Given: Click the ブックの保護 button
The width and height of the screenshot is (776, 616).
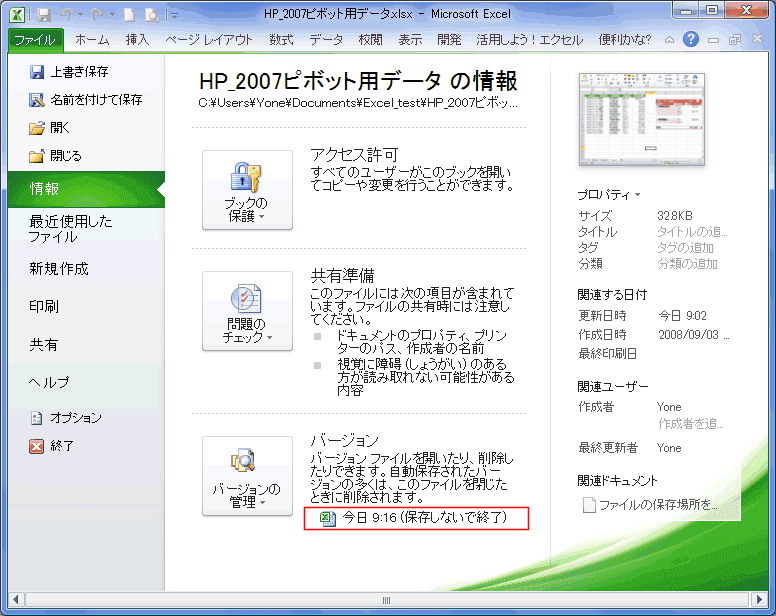Looking at the screenshot, I should tap(247, 190).
